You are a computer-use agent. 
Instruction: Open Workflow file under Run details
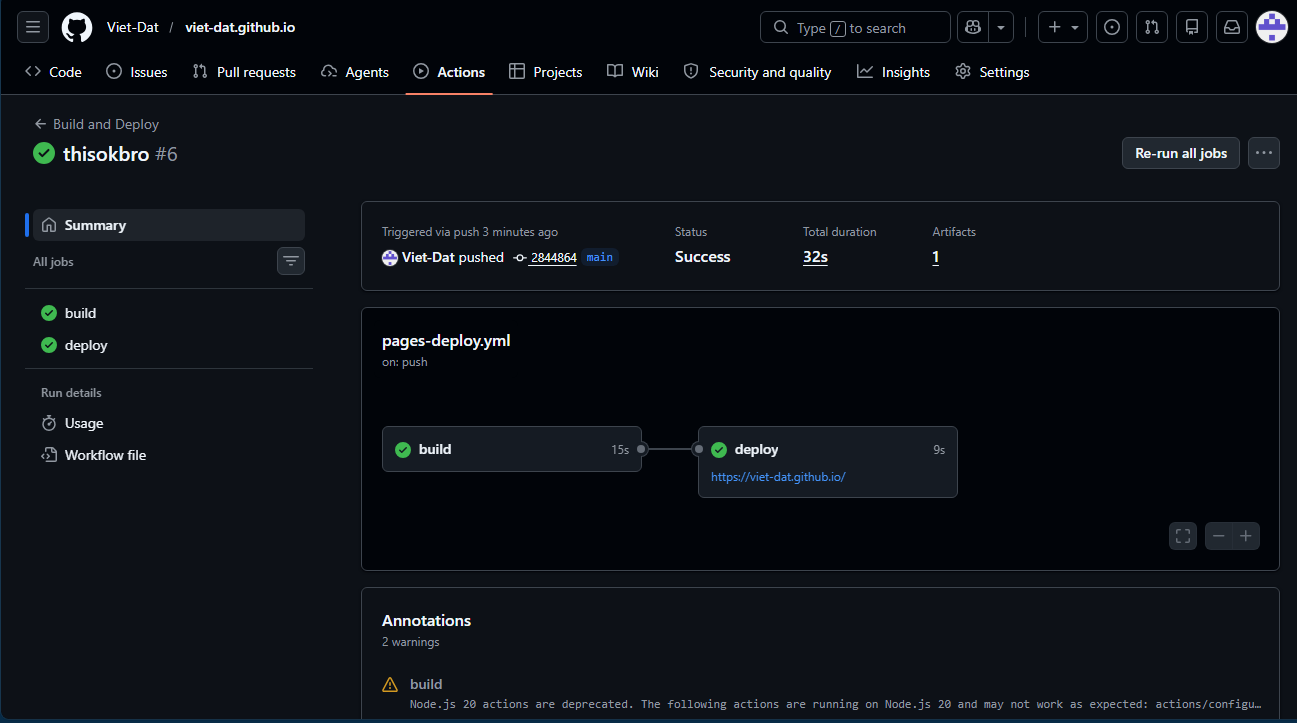(169, 455)
